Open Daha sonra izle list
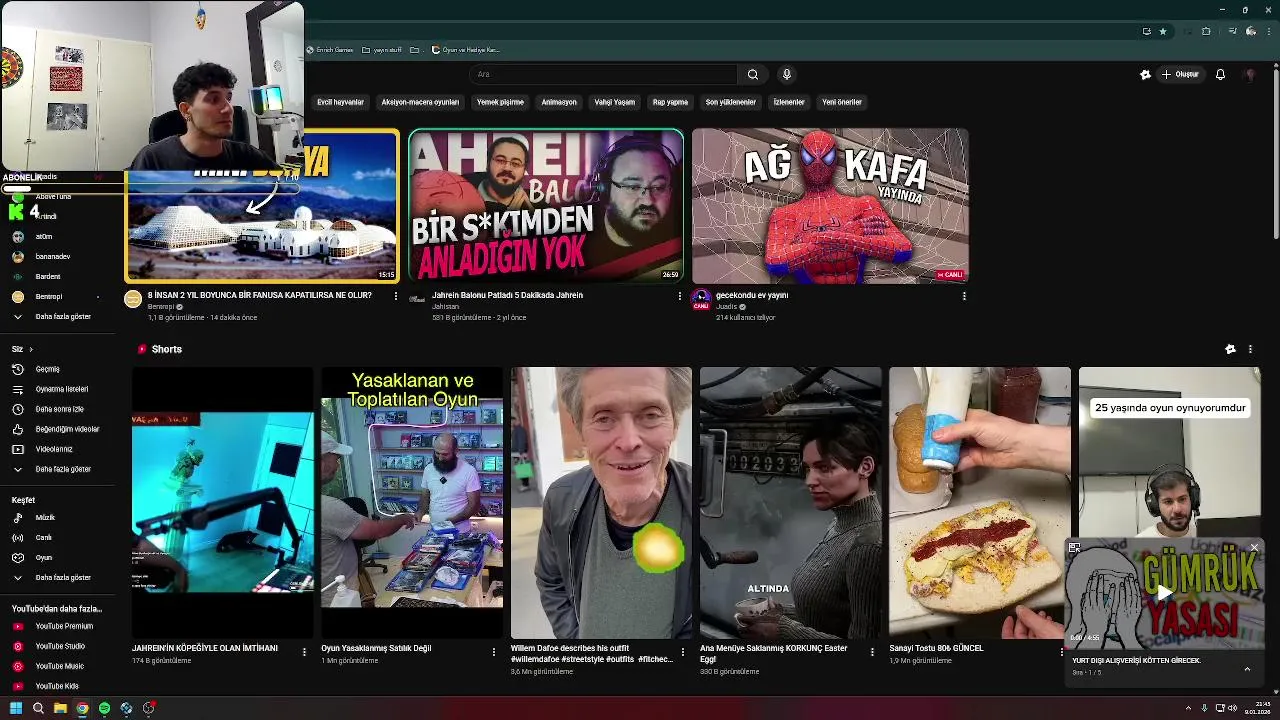The image size is (1280, 720). (x=60, y=409)
